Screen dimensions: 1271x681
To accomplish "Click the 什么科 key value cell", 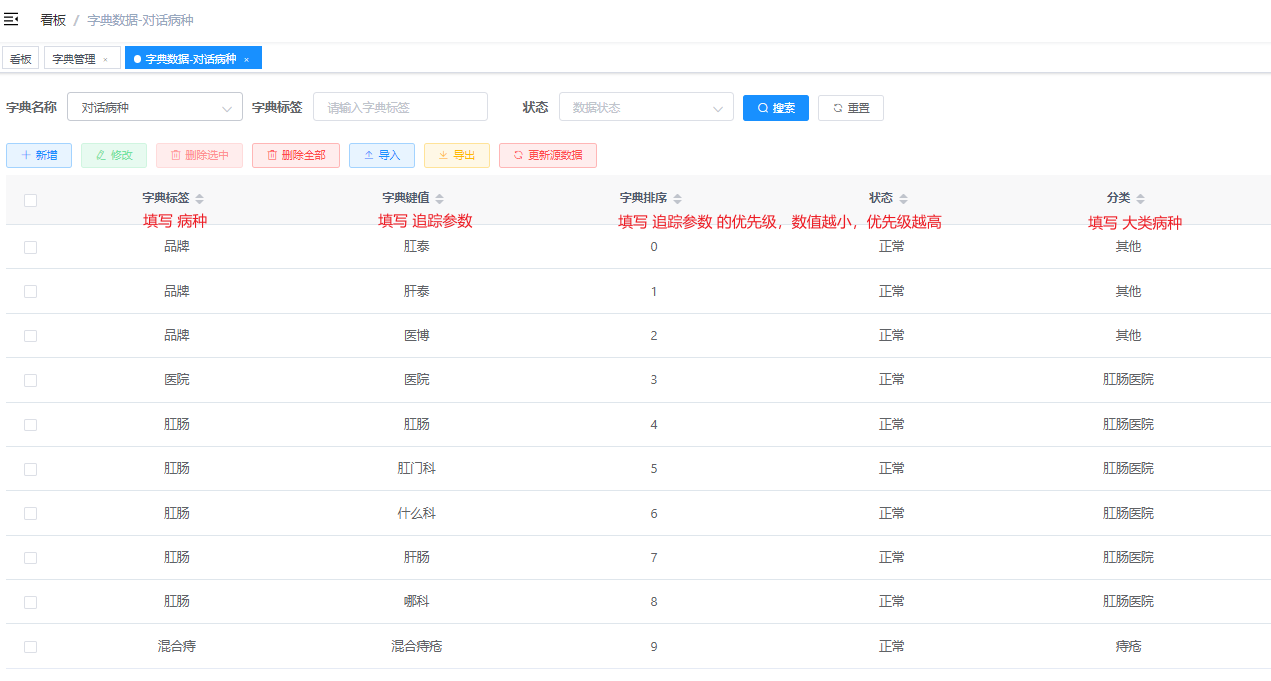I will pos(417,513).
